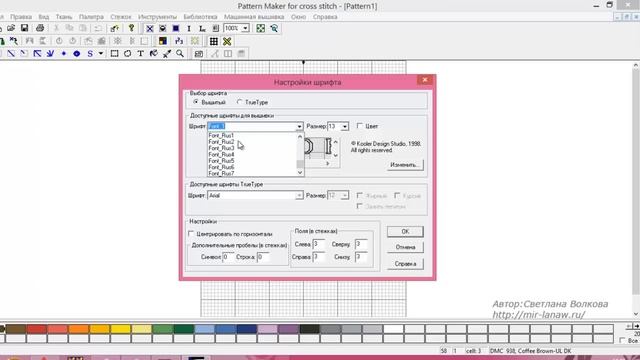
Task: Toggle the Курсив italic checkbox
Action: pyautogui.click(x=397, y=196)
